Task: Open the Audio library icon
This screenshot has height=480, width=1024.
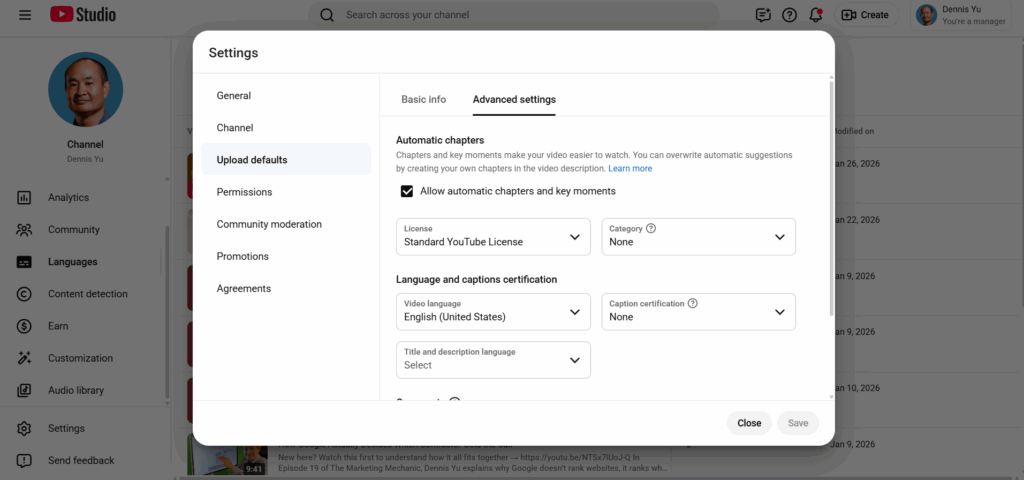Action: 25,390
